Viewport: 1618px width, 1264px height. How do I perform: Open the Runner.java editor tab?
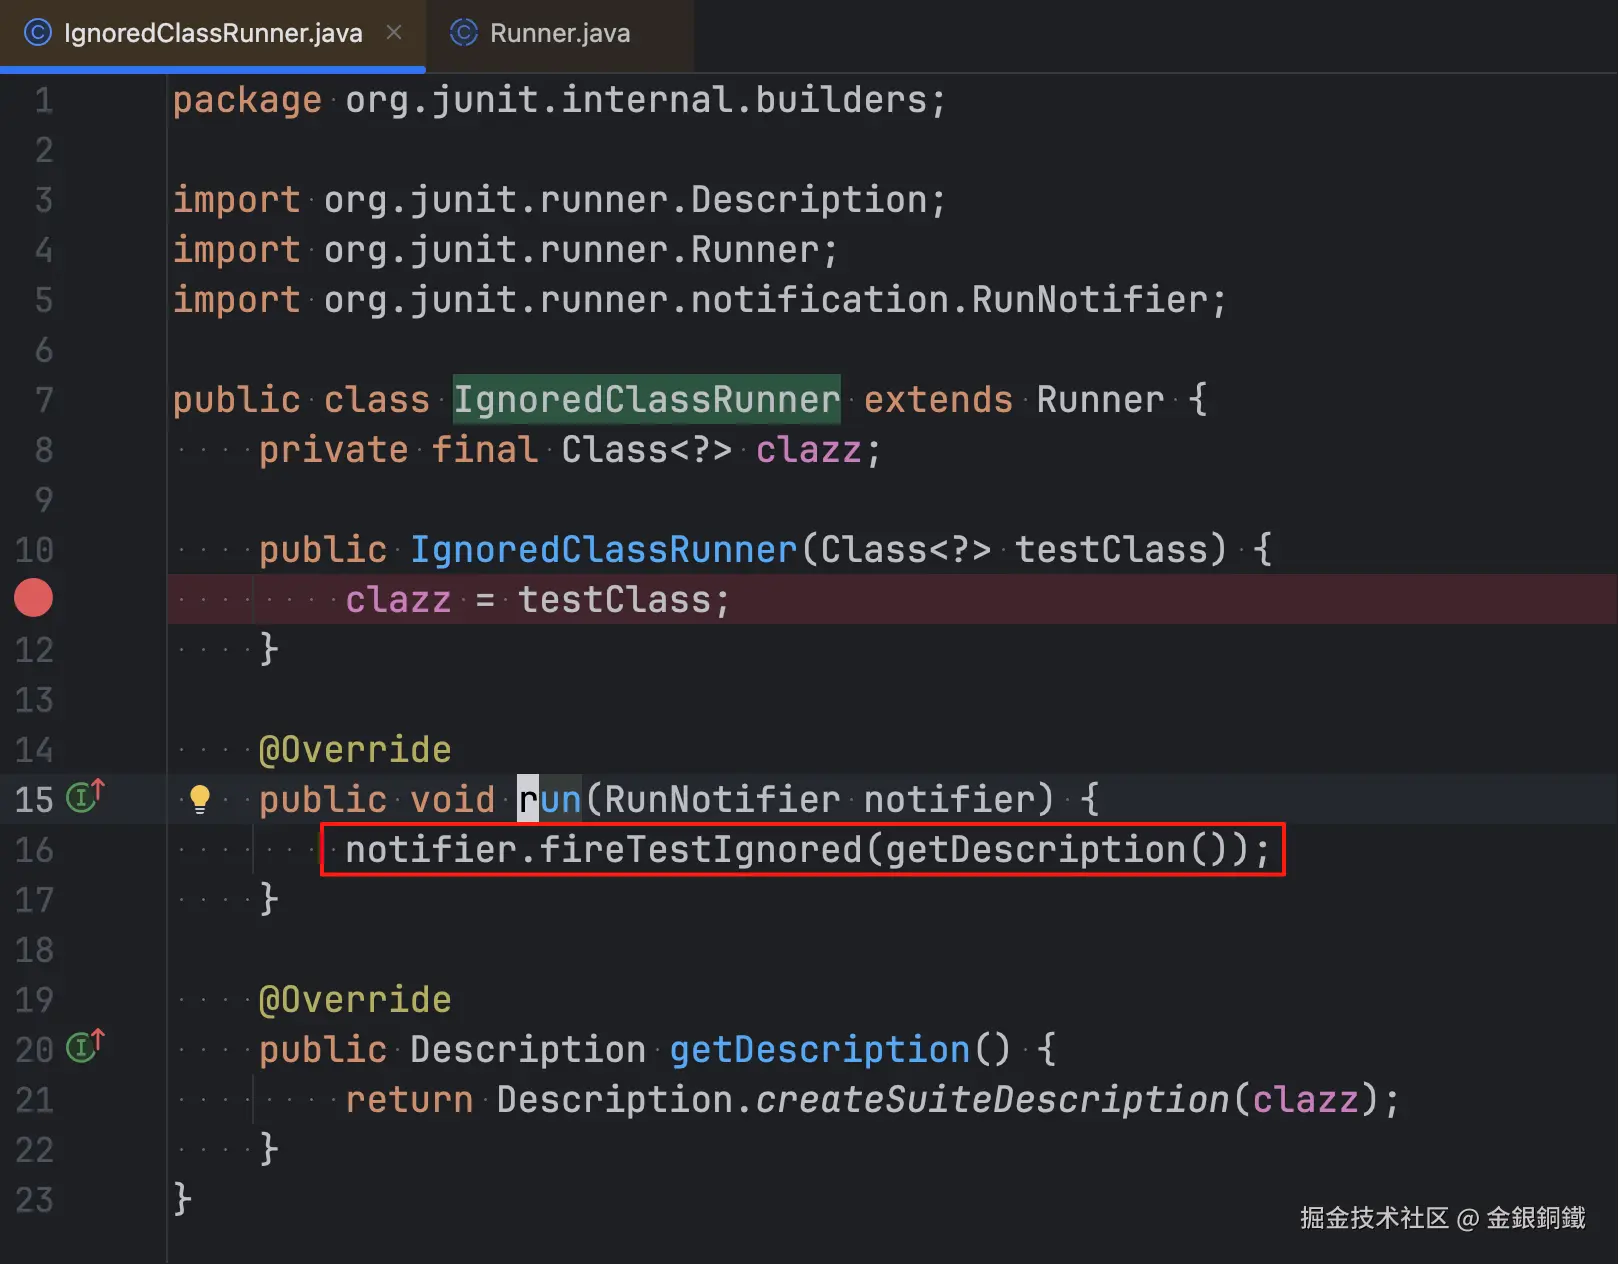pos(560,34)
